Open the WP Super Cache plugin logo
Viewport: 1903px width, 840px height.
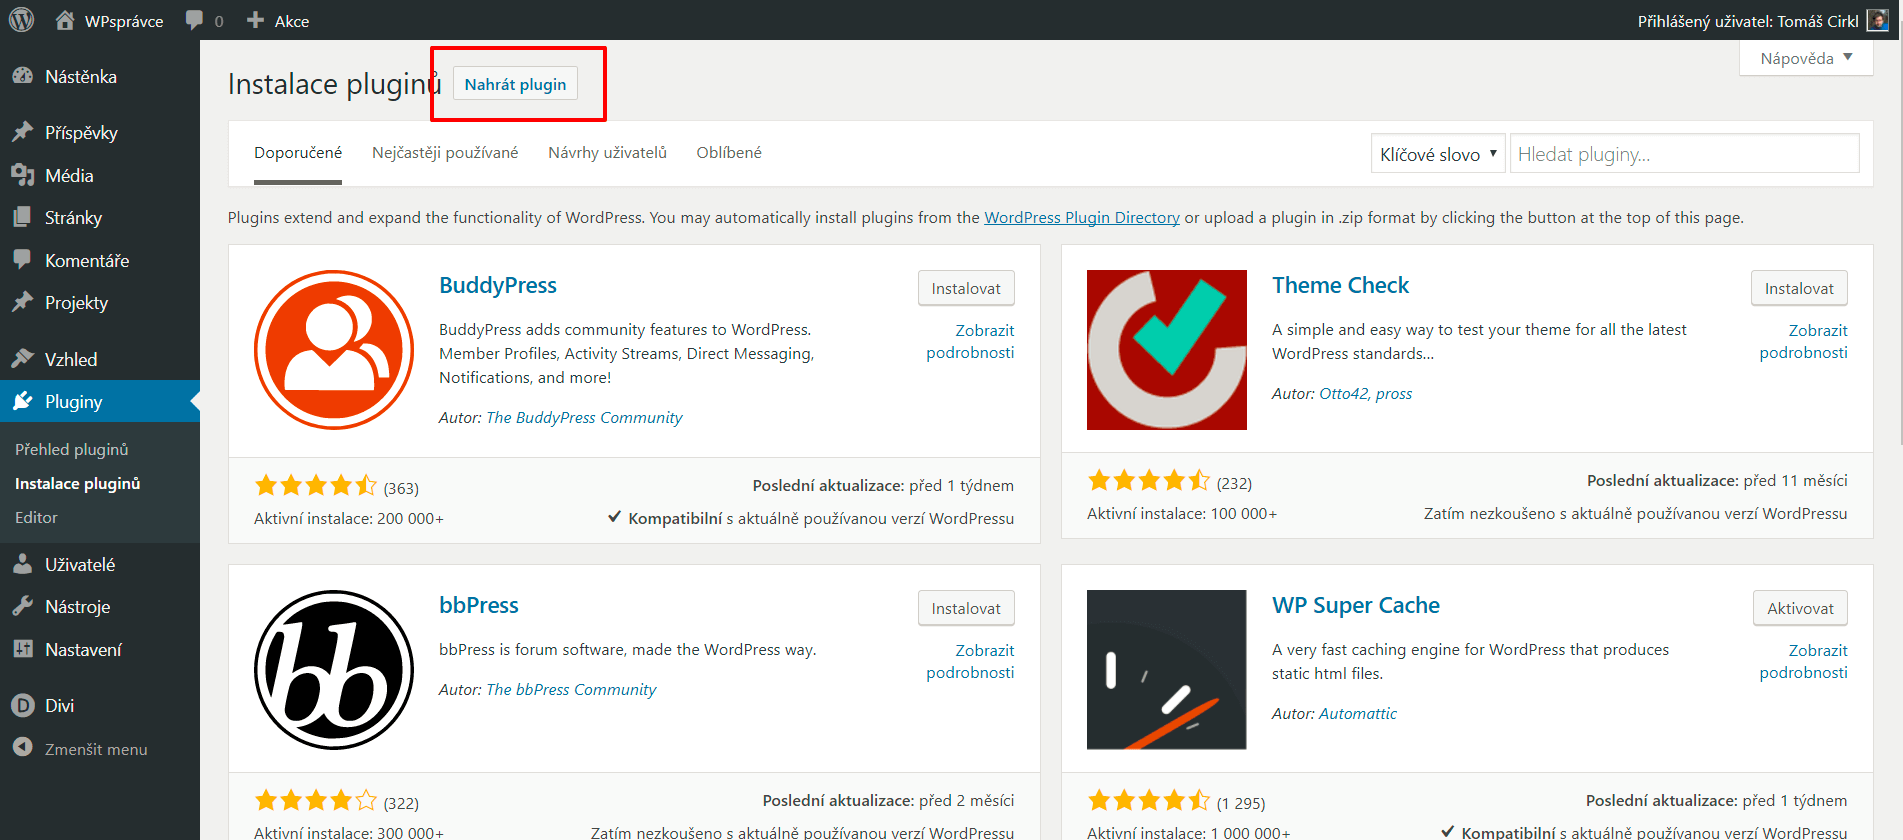coord(1167,670)
